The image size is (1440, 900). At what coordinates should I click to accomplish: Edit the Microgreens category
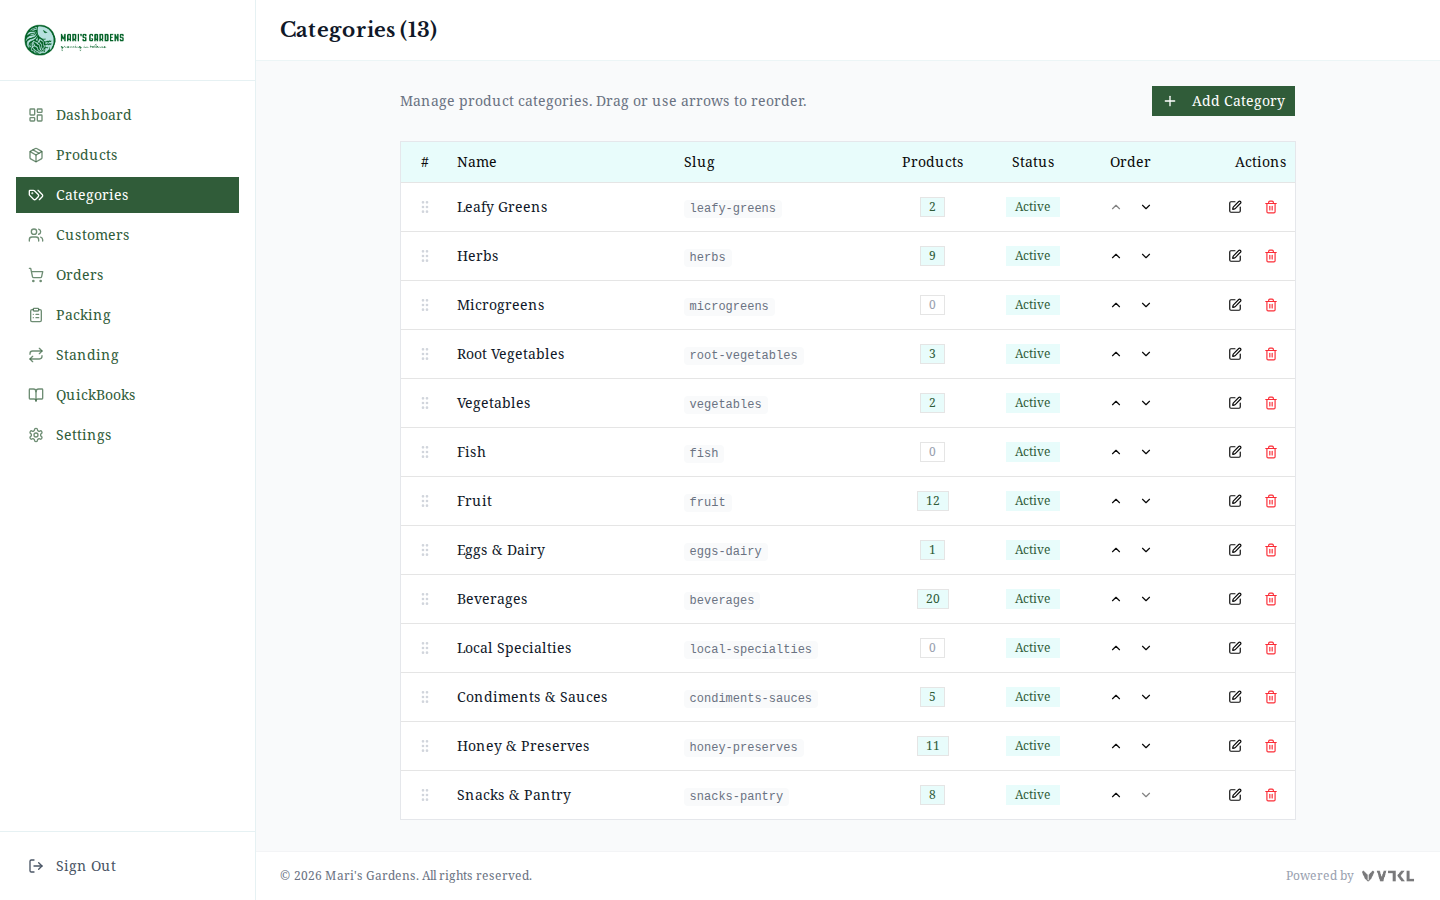(1235, 305)
